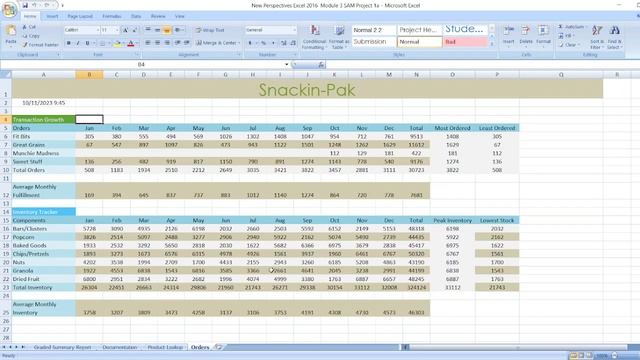Image resolution: width=640 pixels, height=360 pixels.
Task: Apply yellow fill color to cell
Action: point(117,43)
